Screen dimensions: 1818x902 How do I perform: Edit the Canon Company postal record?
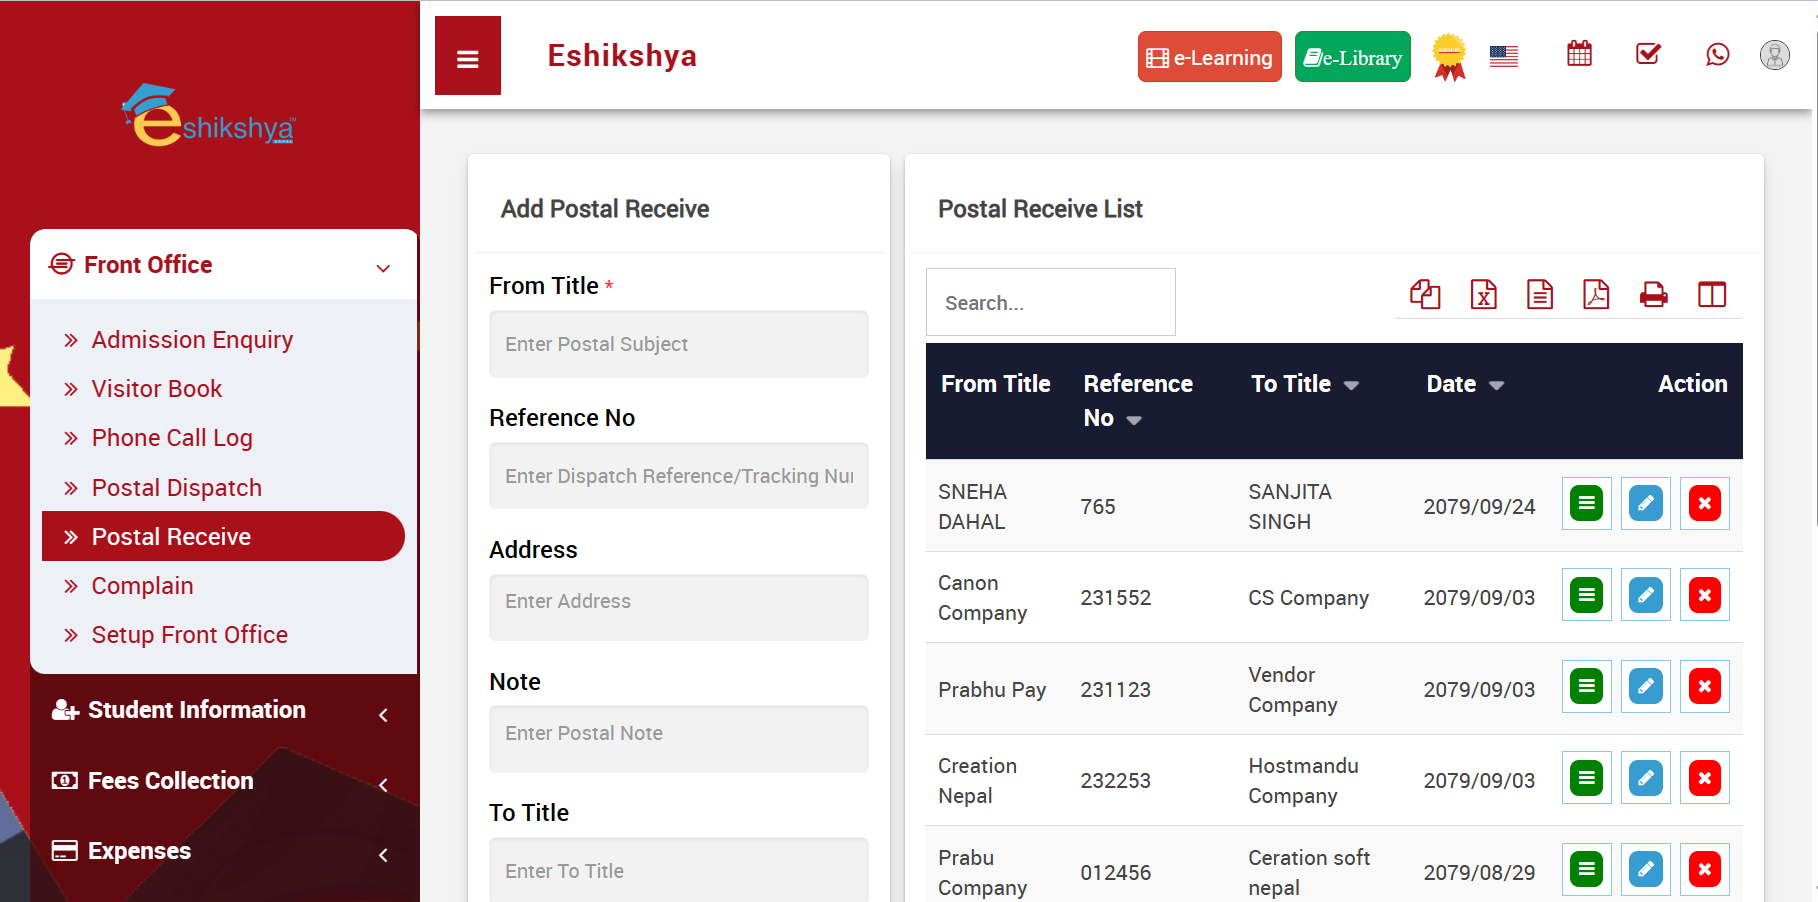coord(1645,596)
